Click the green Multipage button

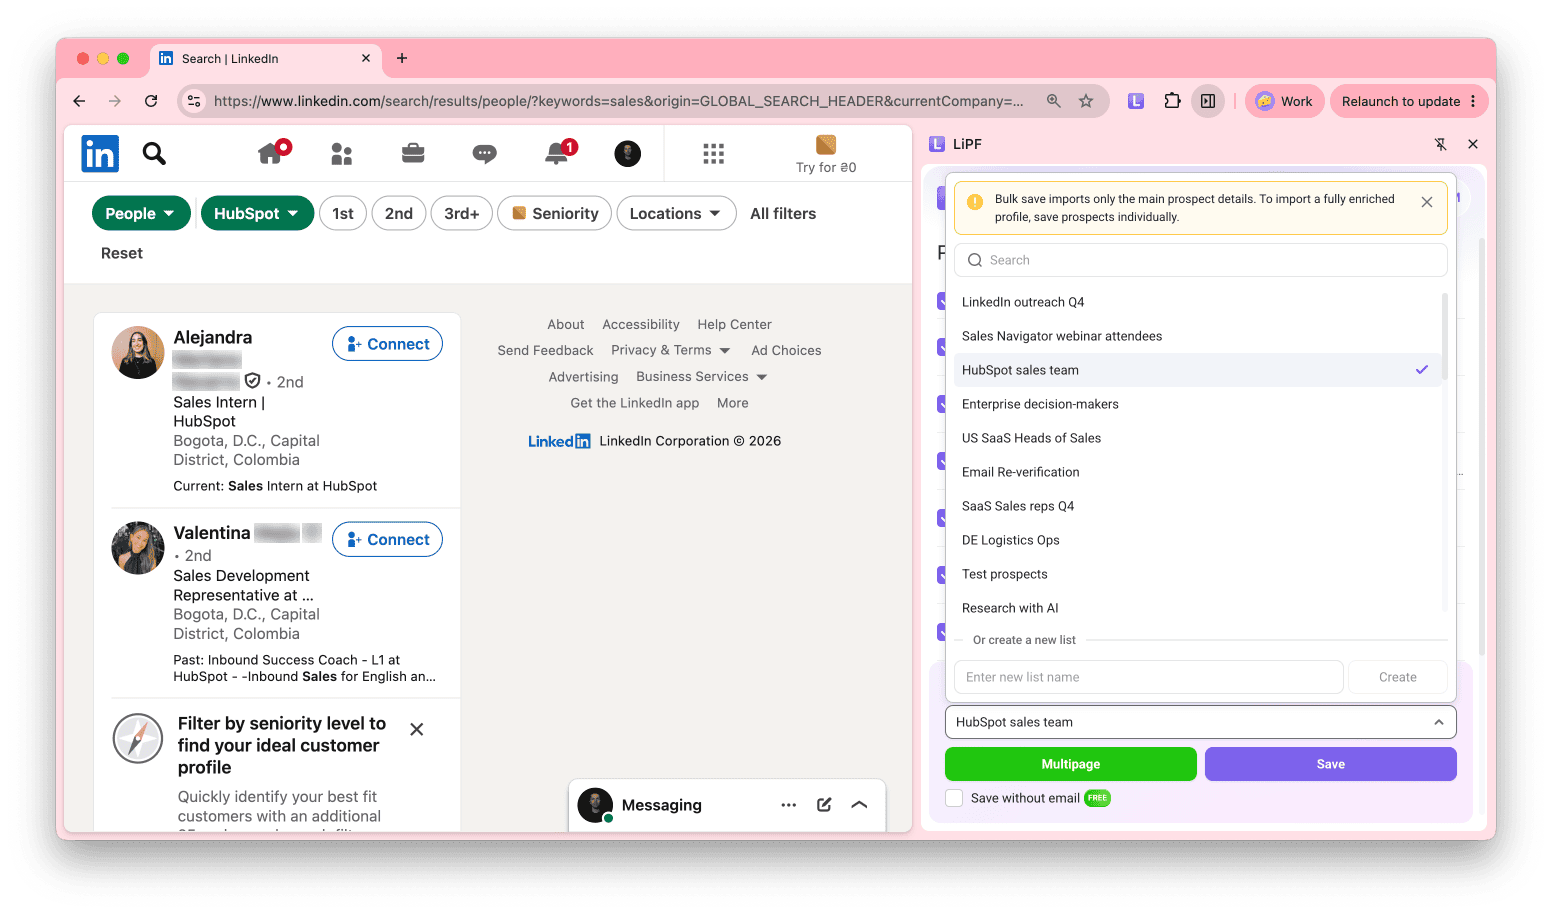1071,764
